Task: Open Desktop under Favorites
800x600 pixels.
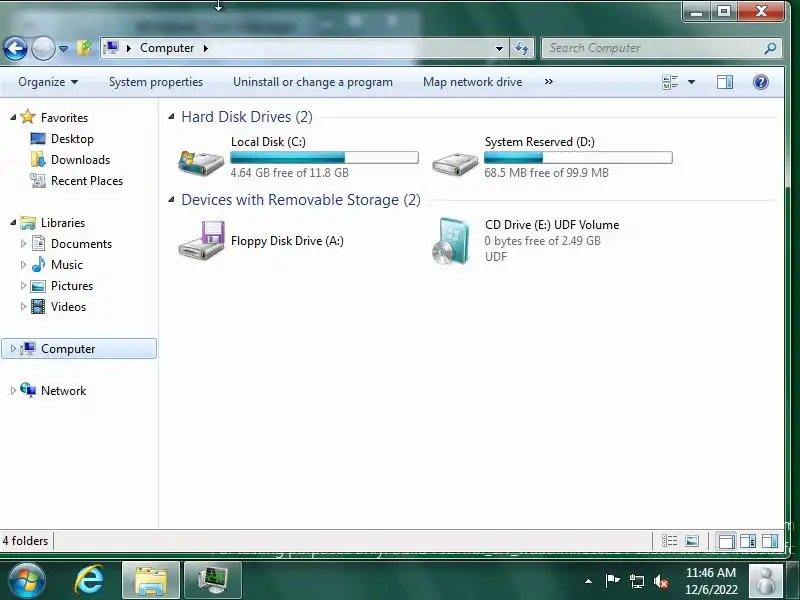Action: 72,139
